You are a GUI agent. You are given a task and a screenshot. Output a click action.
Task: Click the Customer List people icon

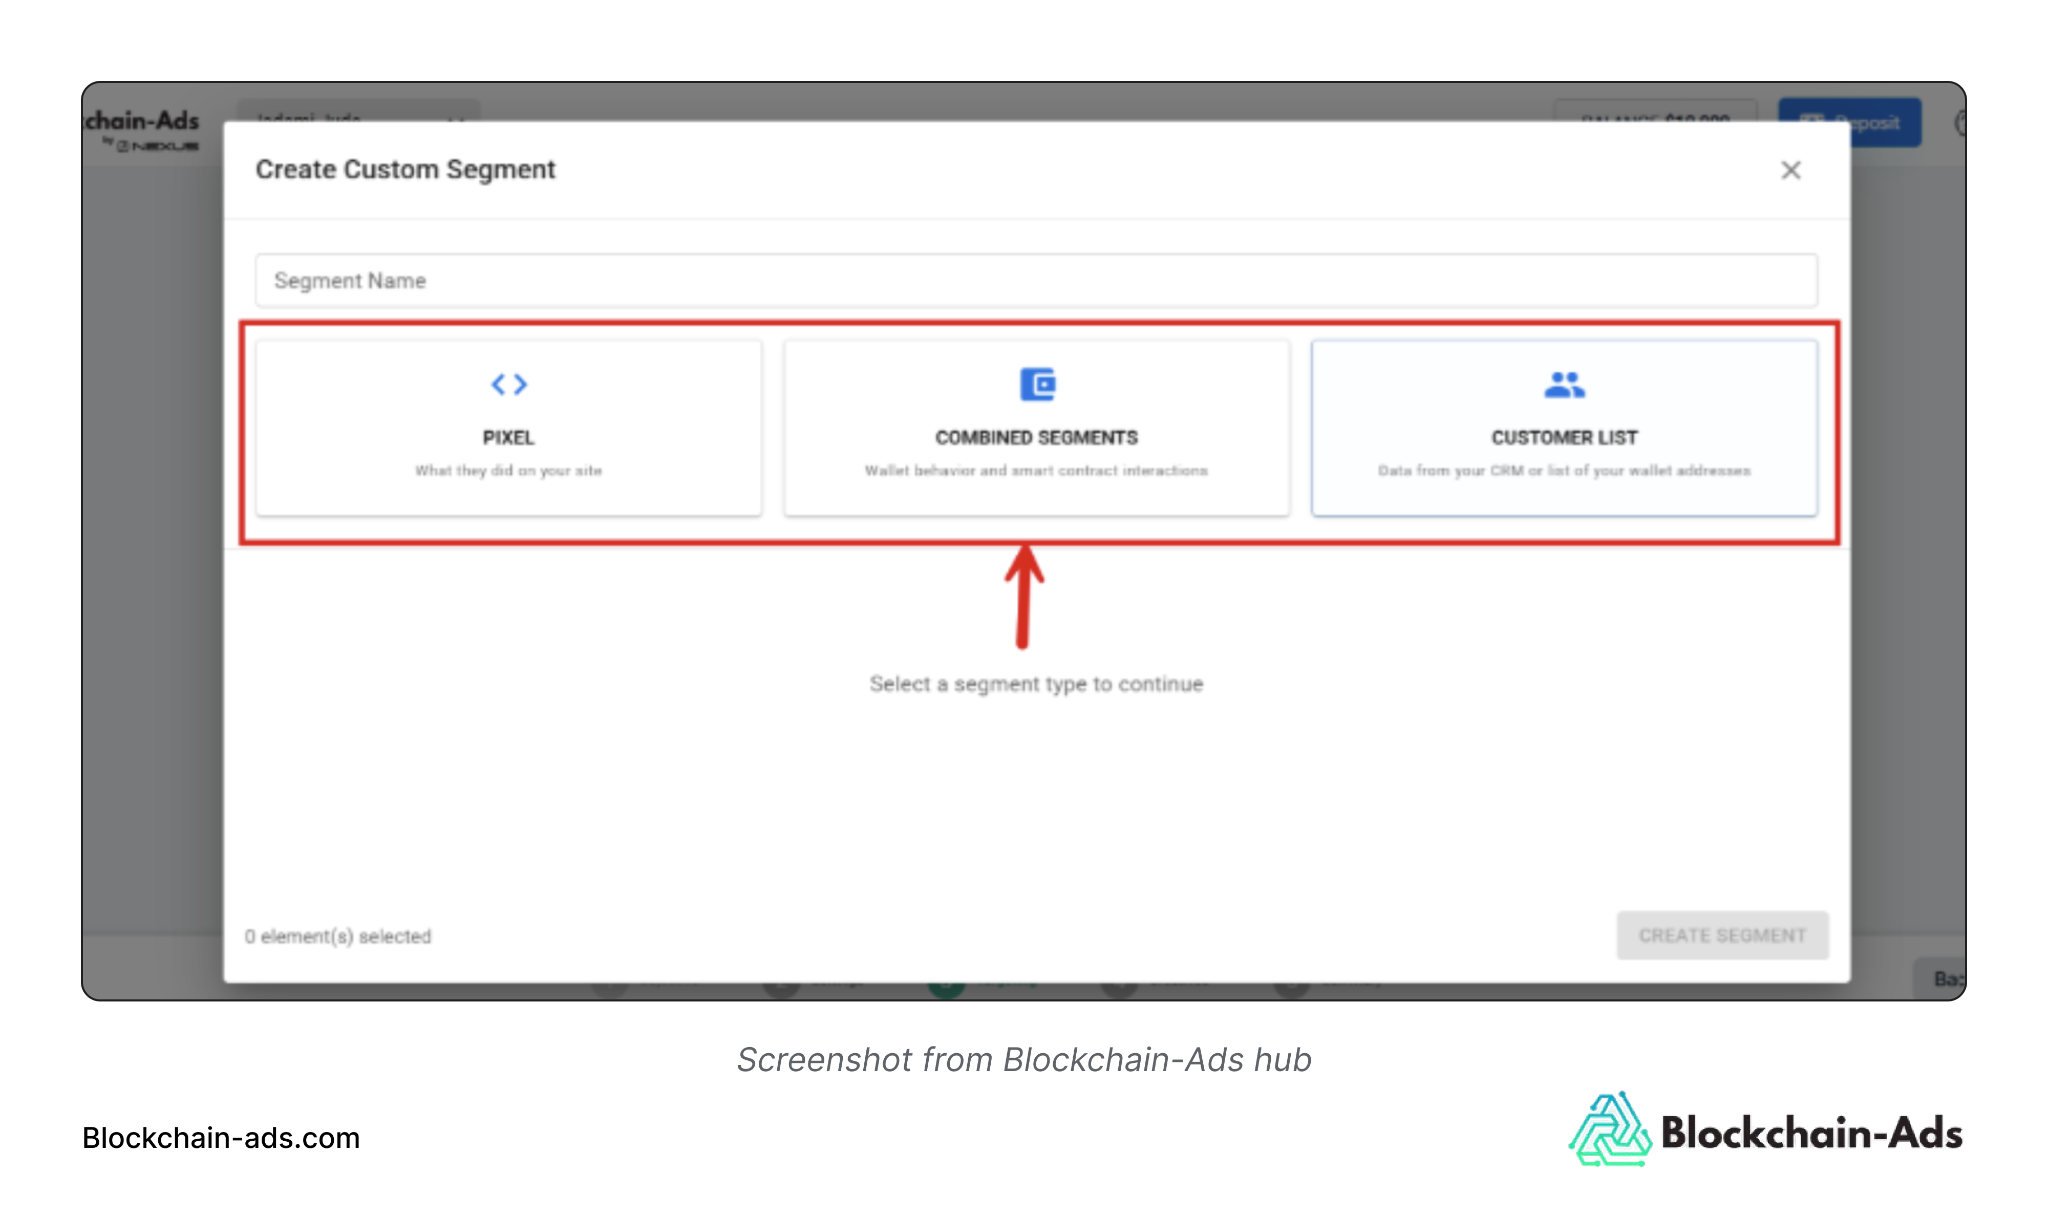tap(1564, 384)
